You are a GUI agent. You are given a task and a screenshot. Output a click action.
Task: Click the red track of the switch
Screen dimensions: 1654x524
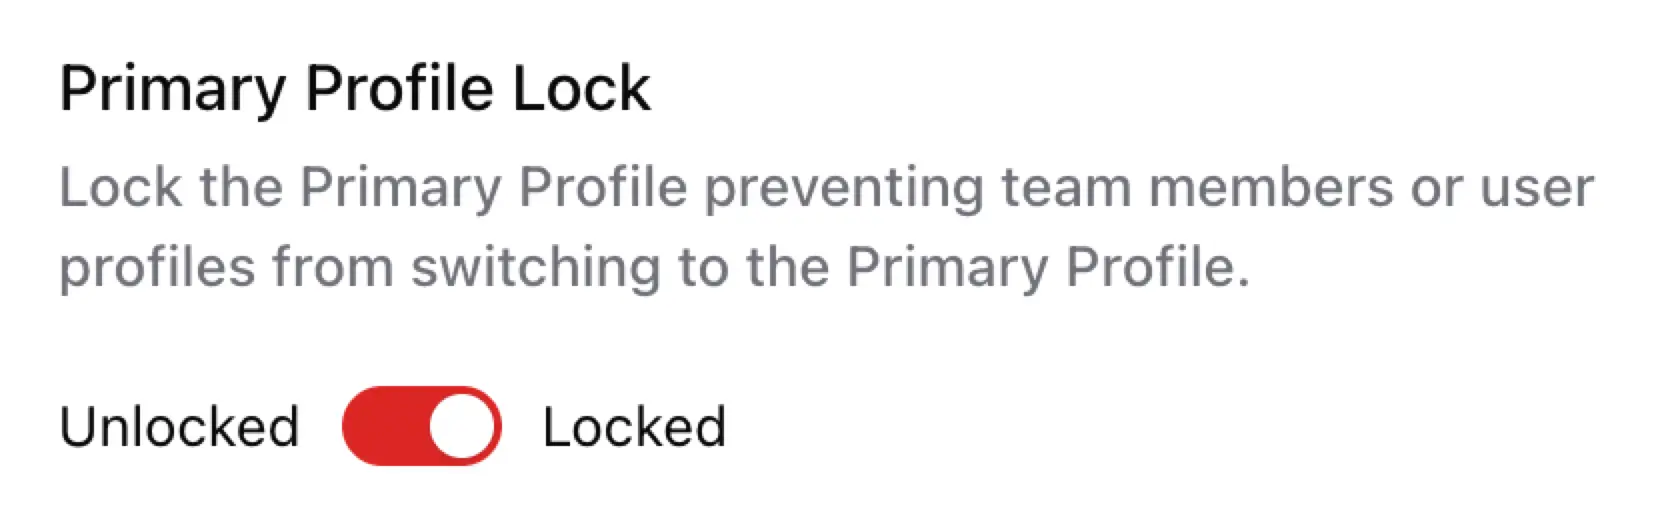385,426
